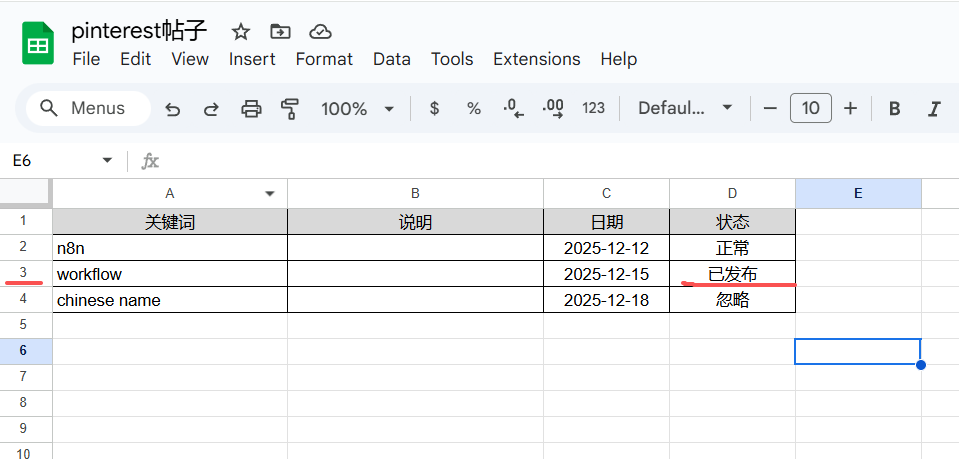Image resolution: width=959 pixels, height=459 pixels.
Task: Open the 100% zoom dropdown
Action: [x=358, y=109]
